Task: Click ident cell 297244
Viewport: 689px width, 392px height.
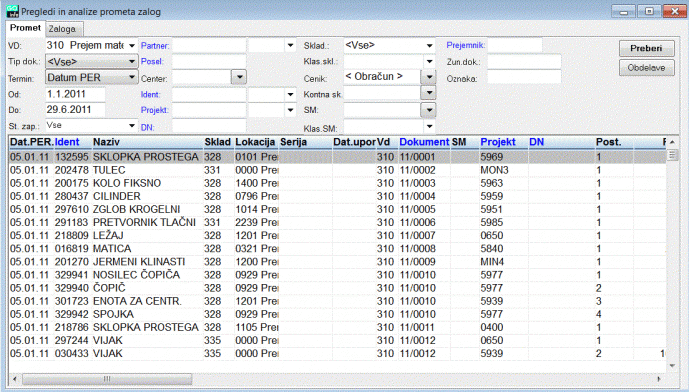Action: [x=72, y=341]
